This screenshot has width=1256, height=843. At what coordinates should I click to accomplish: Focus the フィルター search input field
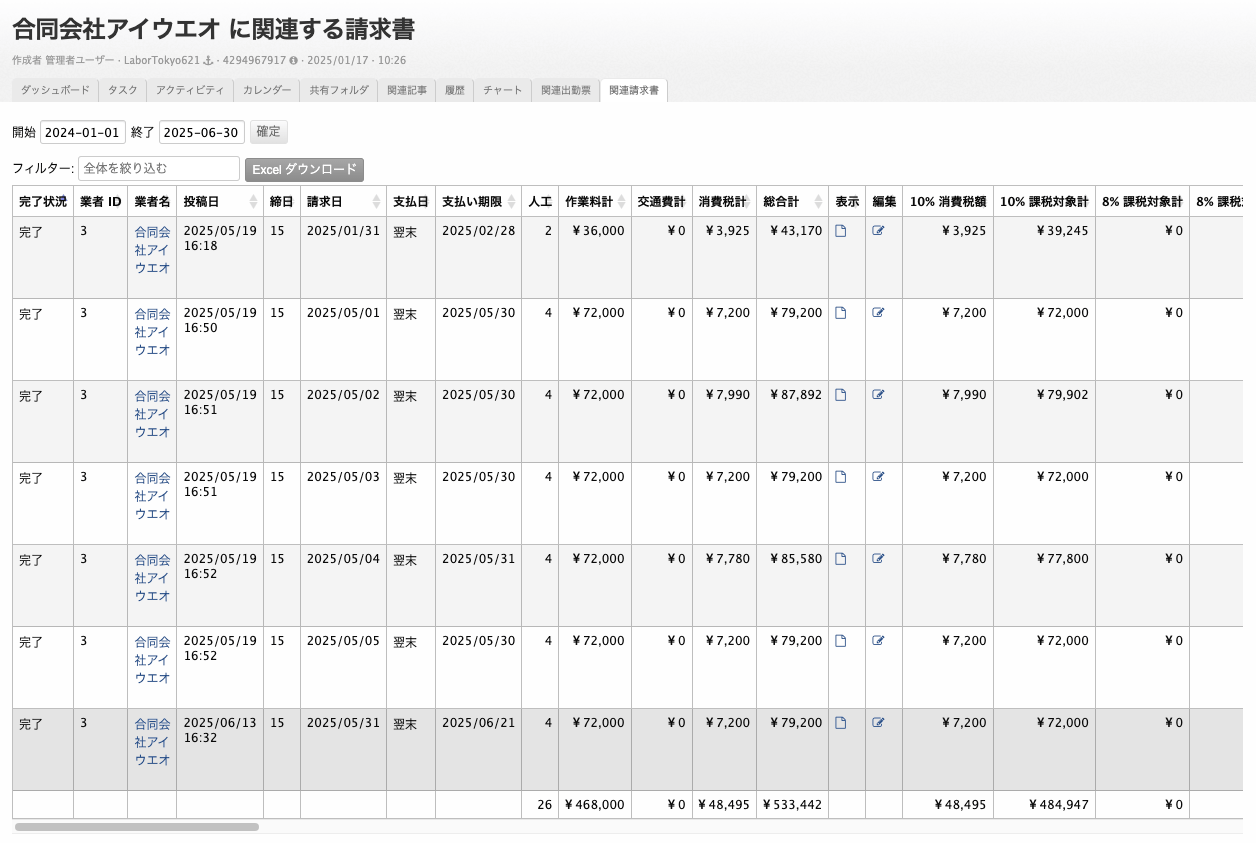(x=158, y=168)
